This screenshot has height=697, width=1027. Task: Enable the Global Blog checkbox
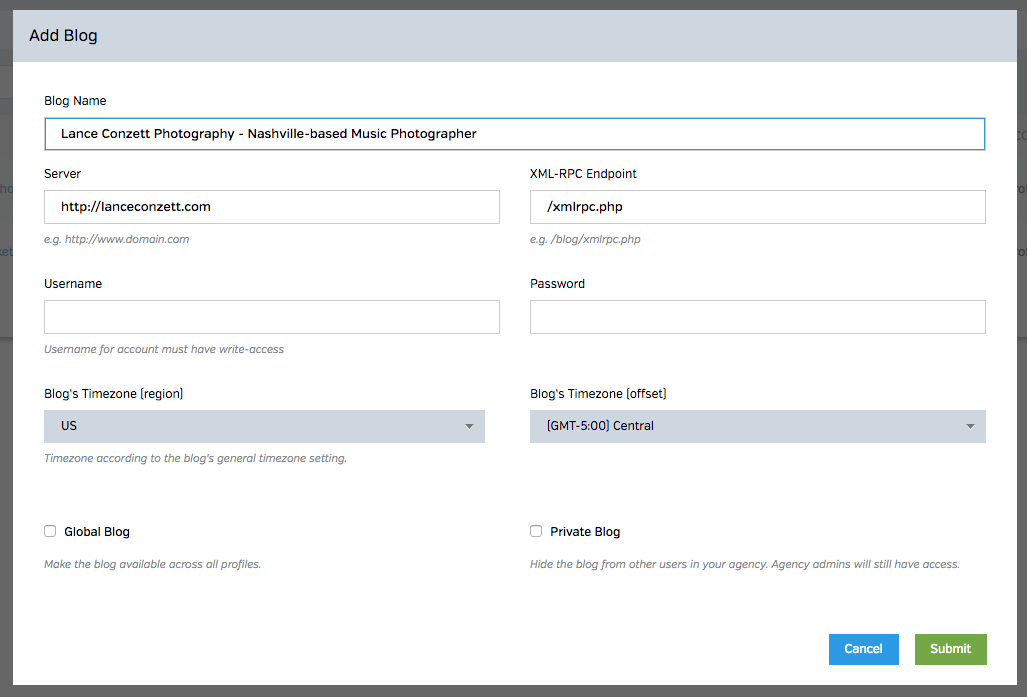50,531
